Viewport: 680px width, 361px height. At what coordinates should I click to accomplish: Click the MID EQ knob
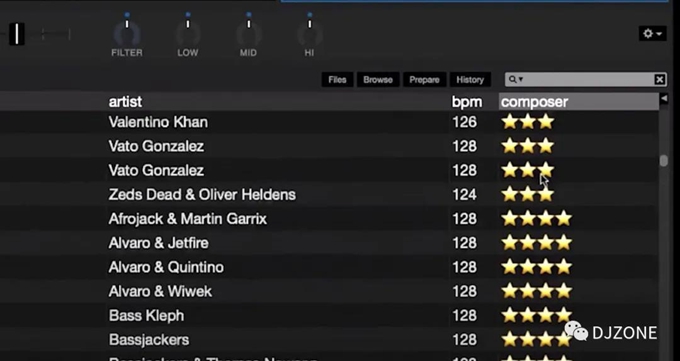click(248, 33)
